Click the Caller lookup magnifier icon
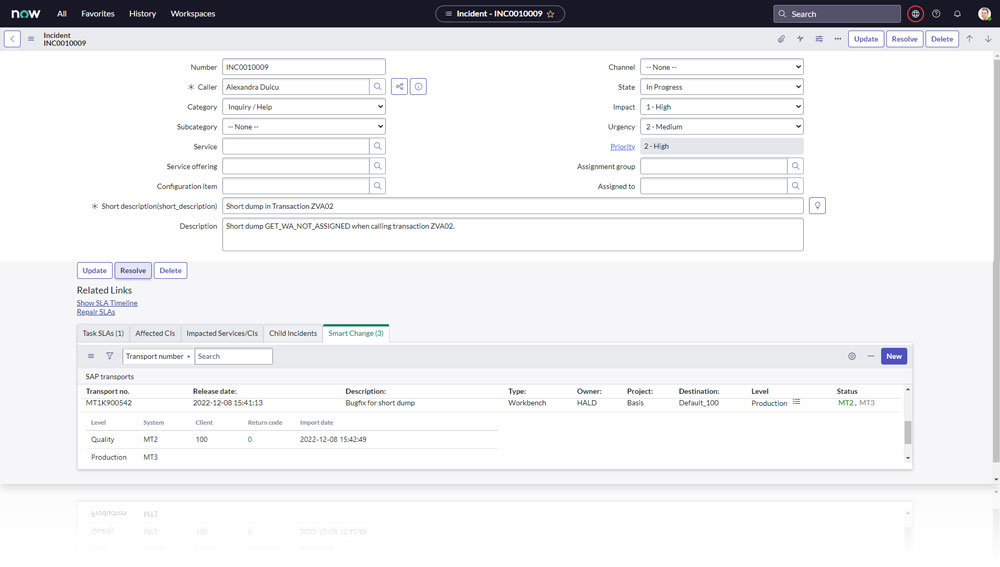Viewport: 1000px width, 567px height. coord(378,87)
